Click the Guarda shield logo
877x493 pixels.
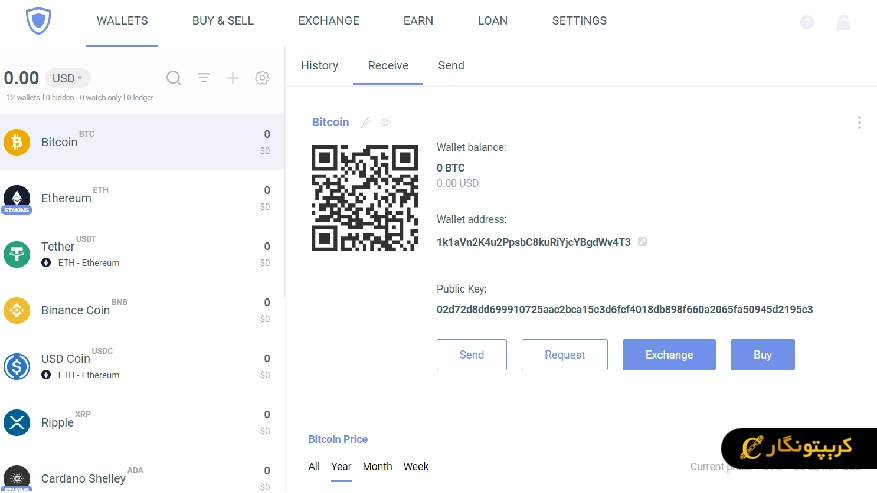[x=39, y=21]
